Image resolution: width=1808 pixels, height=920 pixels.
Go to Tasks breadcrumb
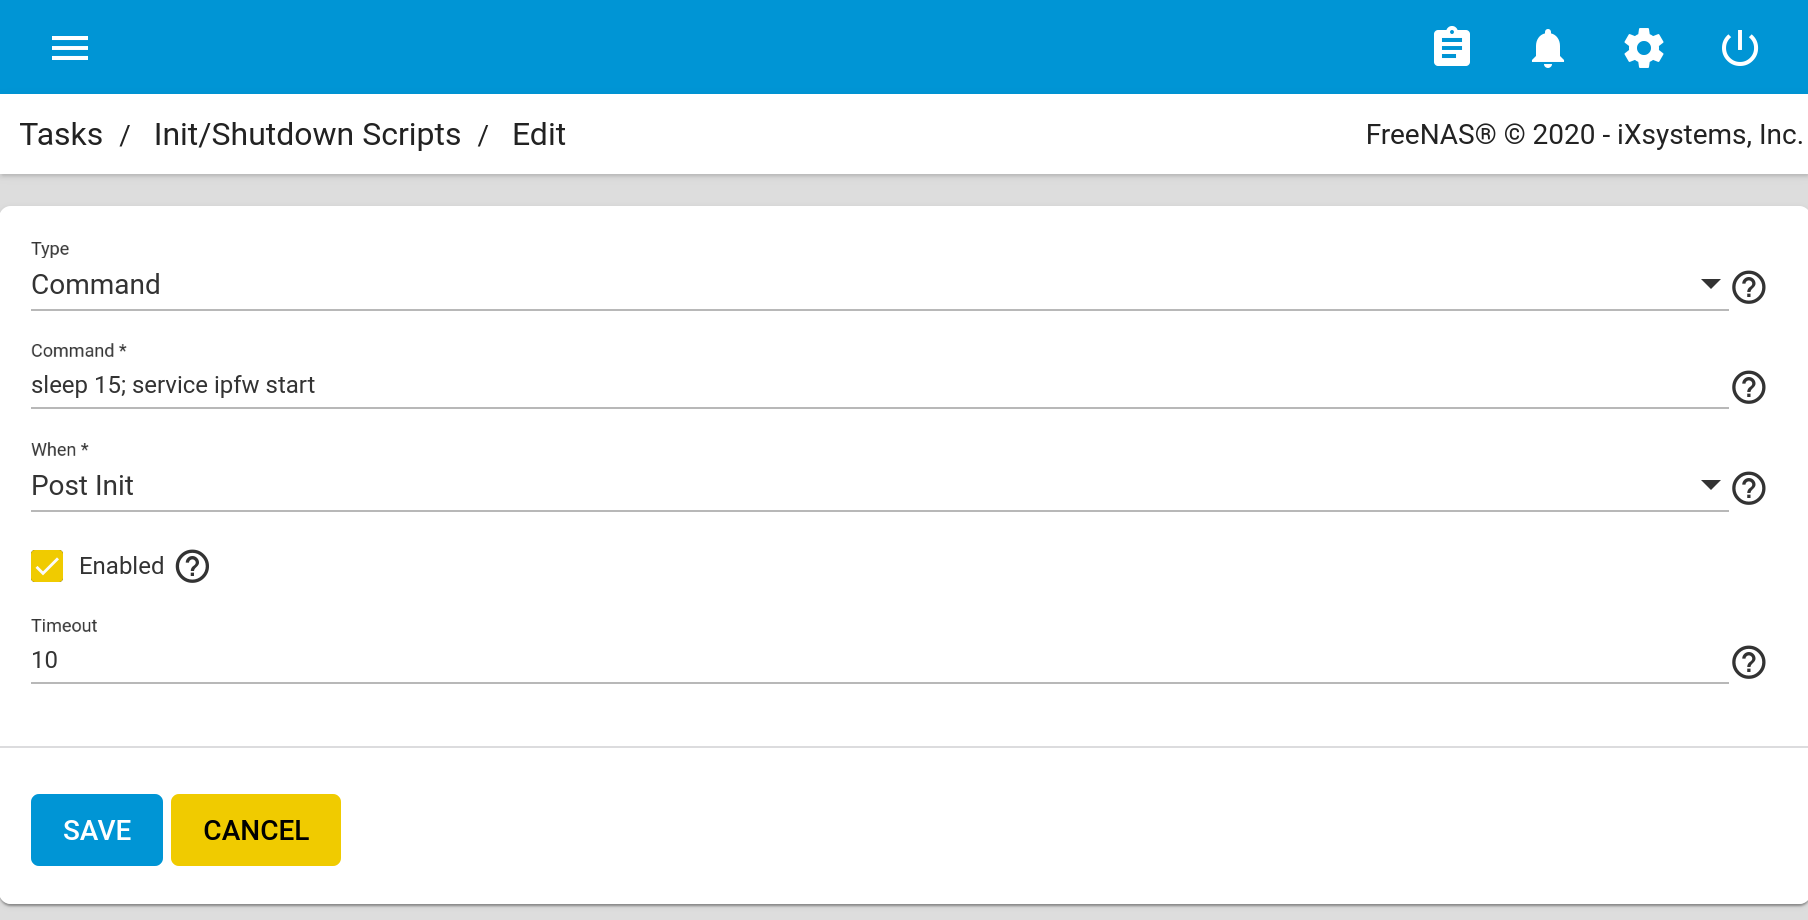61,135
